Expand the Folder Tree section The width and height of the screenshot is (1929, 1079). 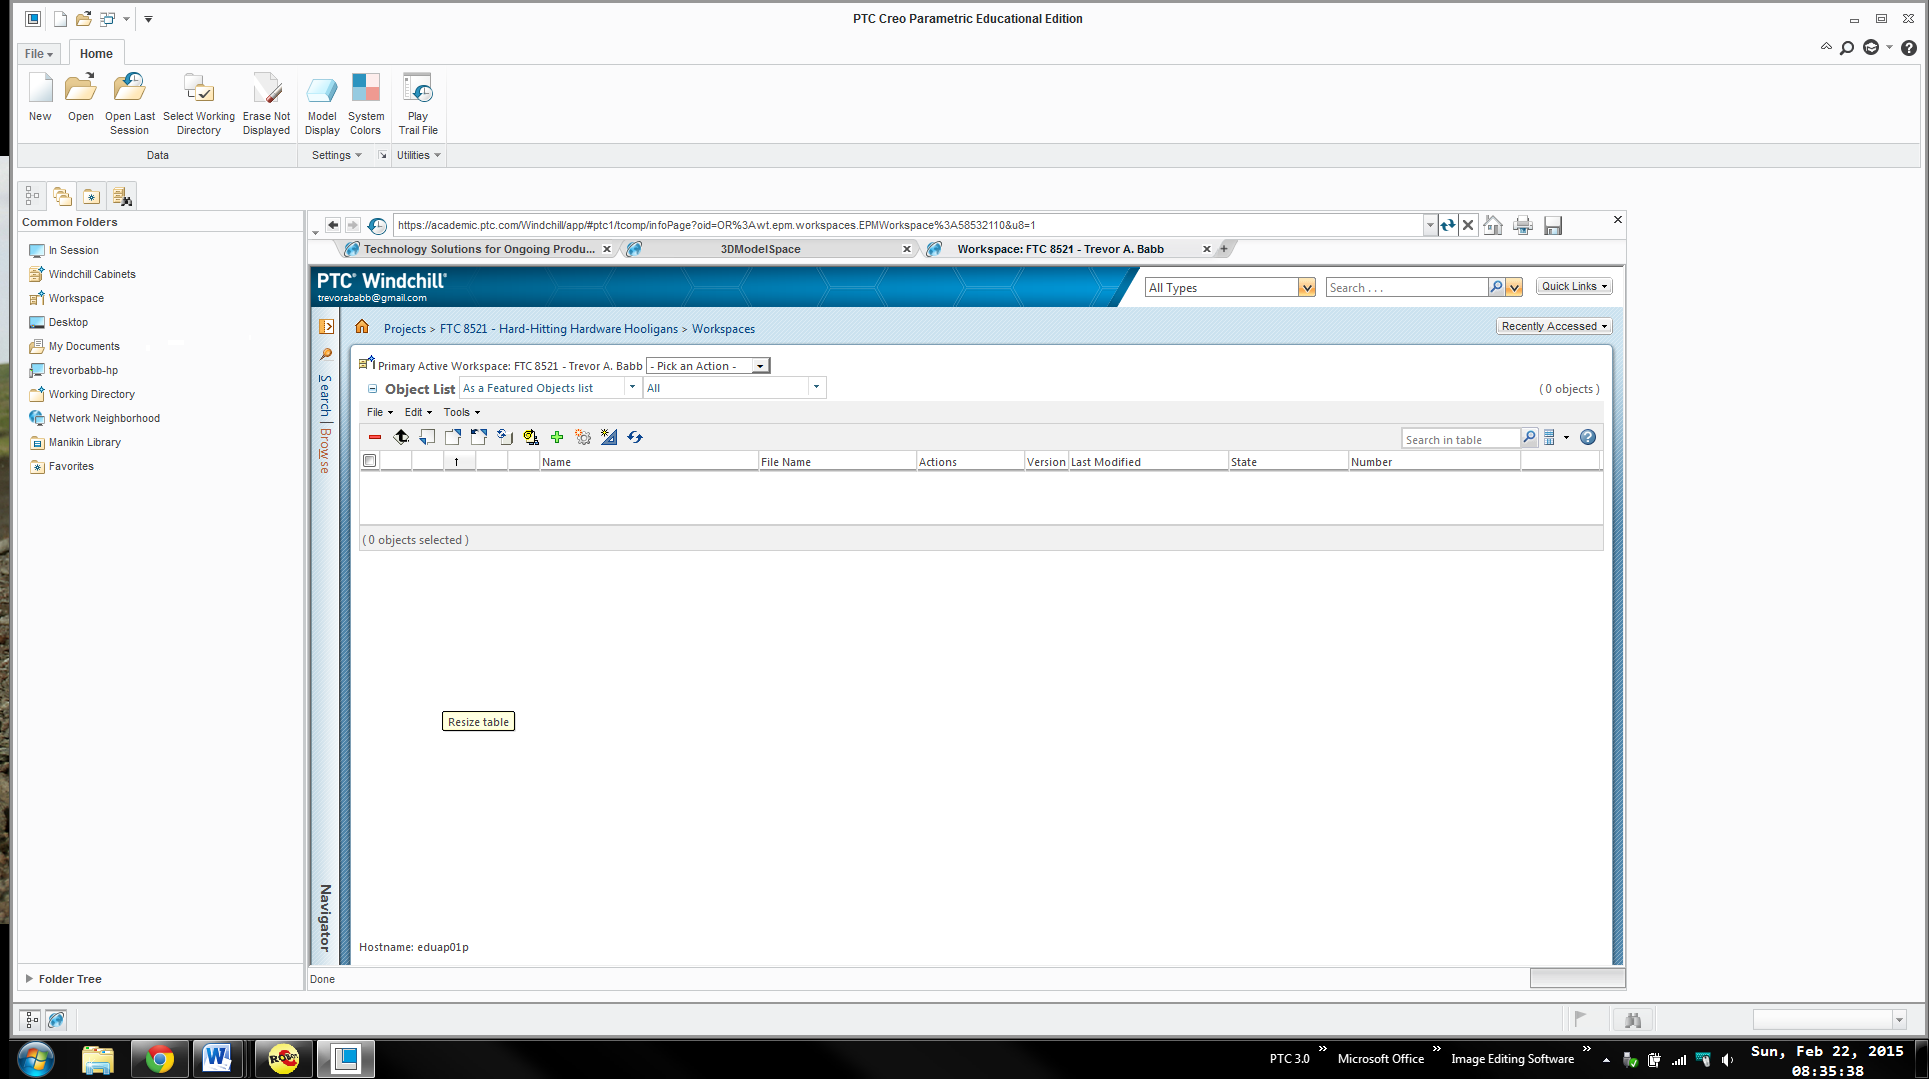point(29,979)
